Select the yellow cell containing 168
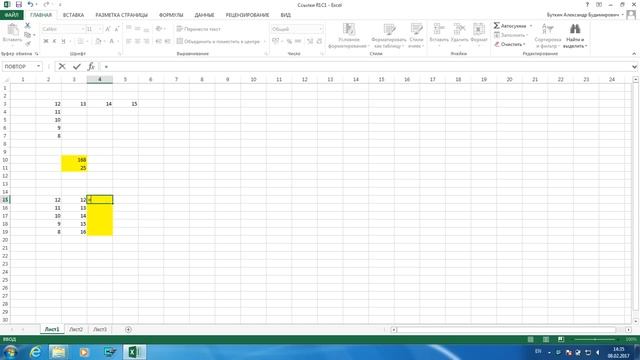 [x=74, y=160]
